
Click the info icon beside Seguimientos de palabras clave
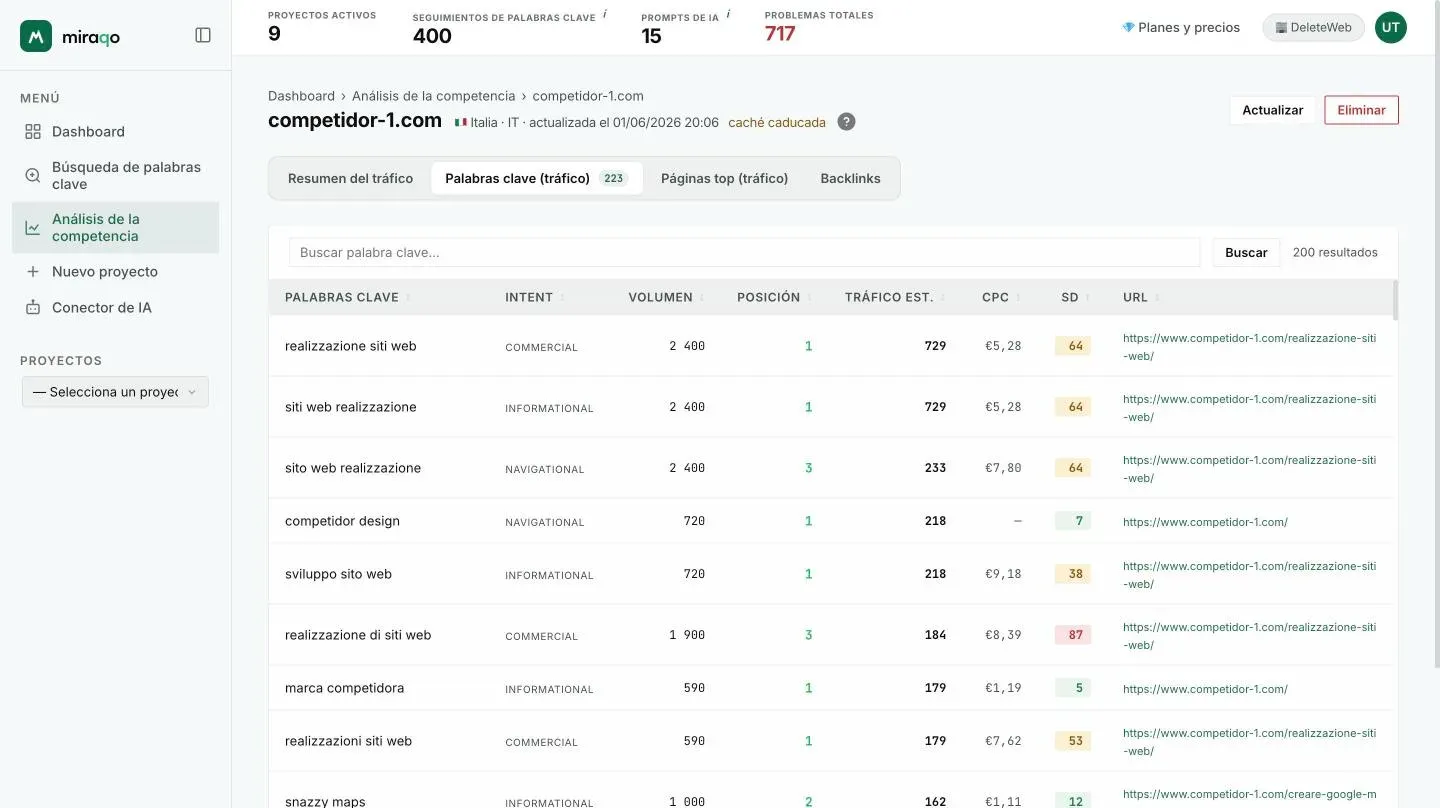605,14
